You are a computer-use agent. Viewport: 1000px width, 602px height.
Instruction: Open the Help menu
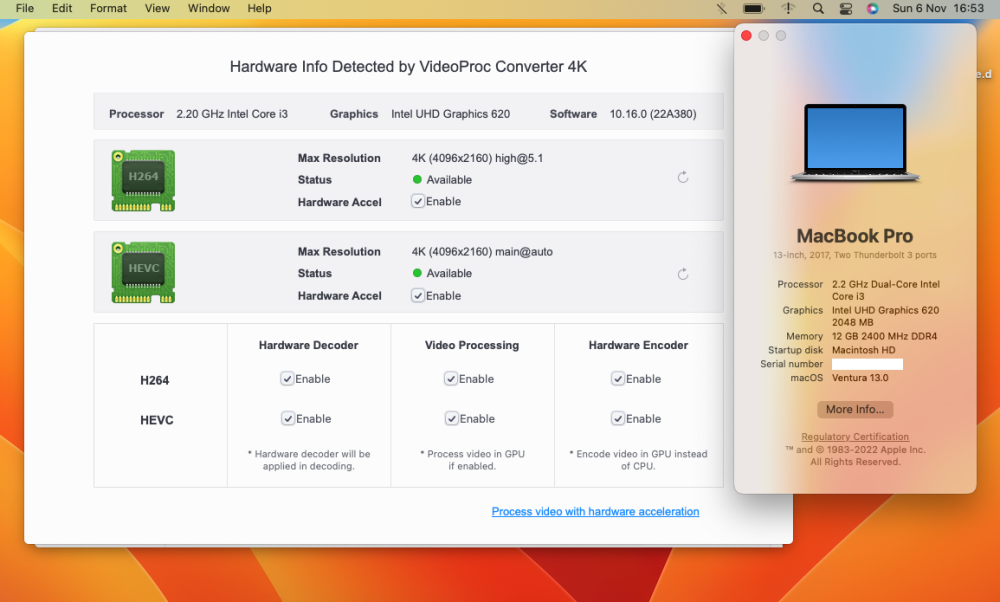click(x=260, y=8)
